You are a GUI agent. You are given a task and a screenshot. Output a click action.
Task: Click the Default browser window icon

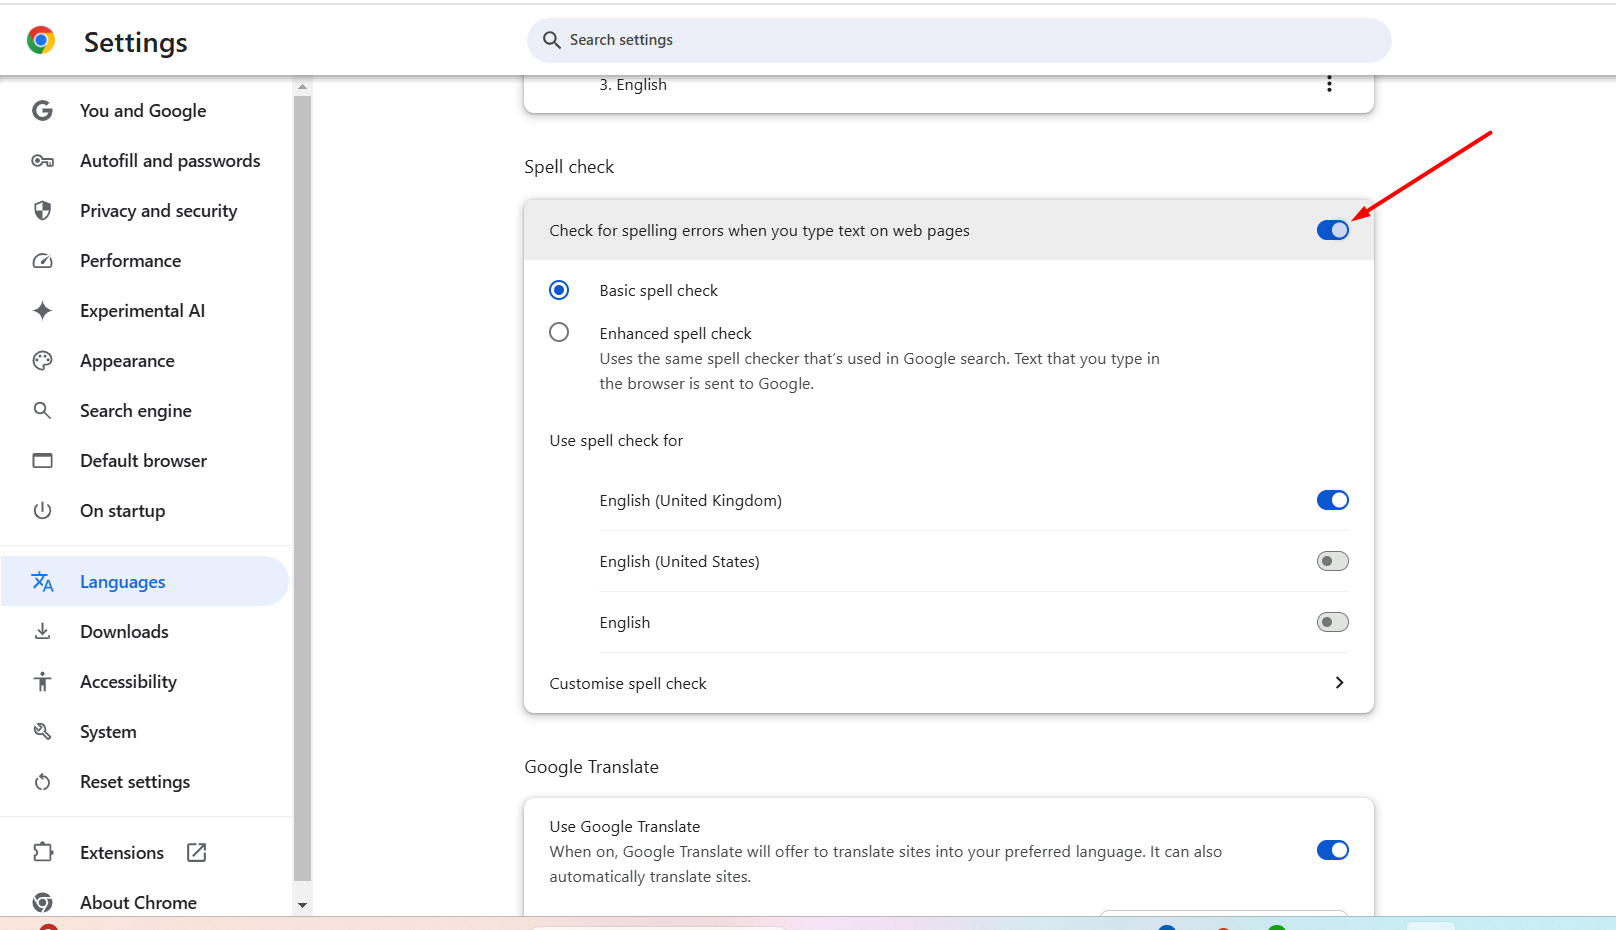coord(42,460)
